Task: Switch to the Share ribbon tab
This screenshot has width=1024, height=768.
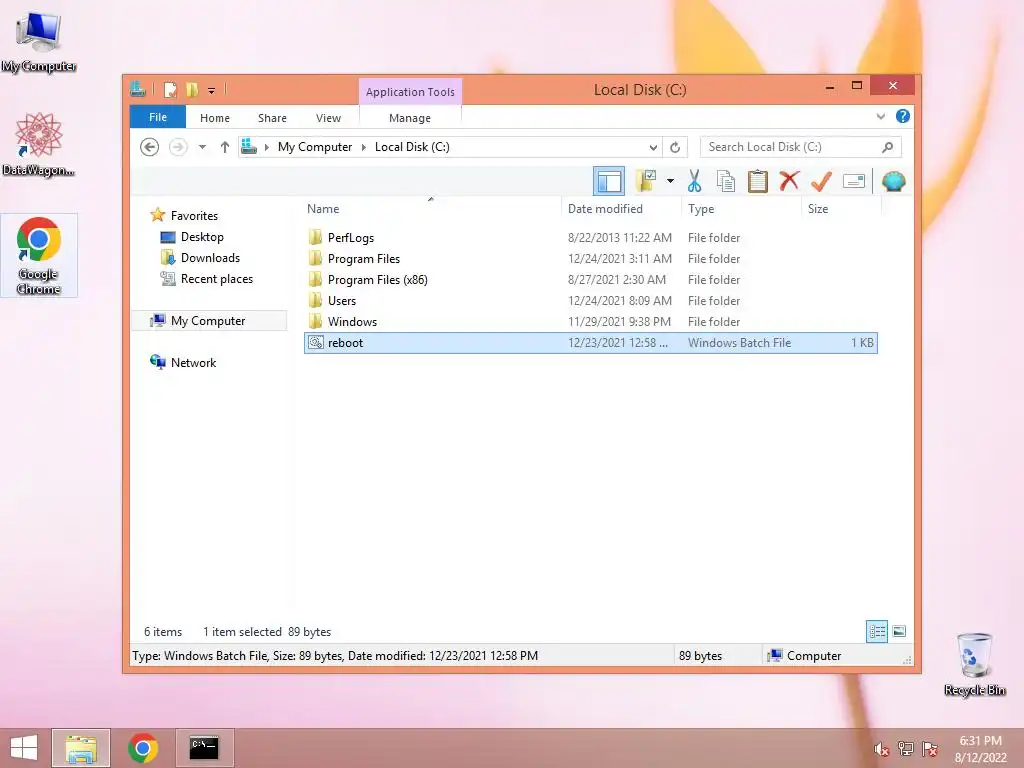Action: coord(272,118)
